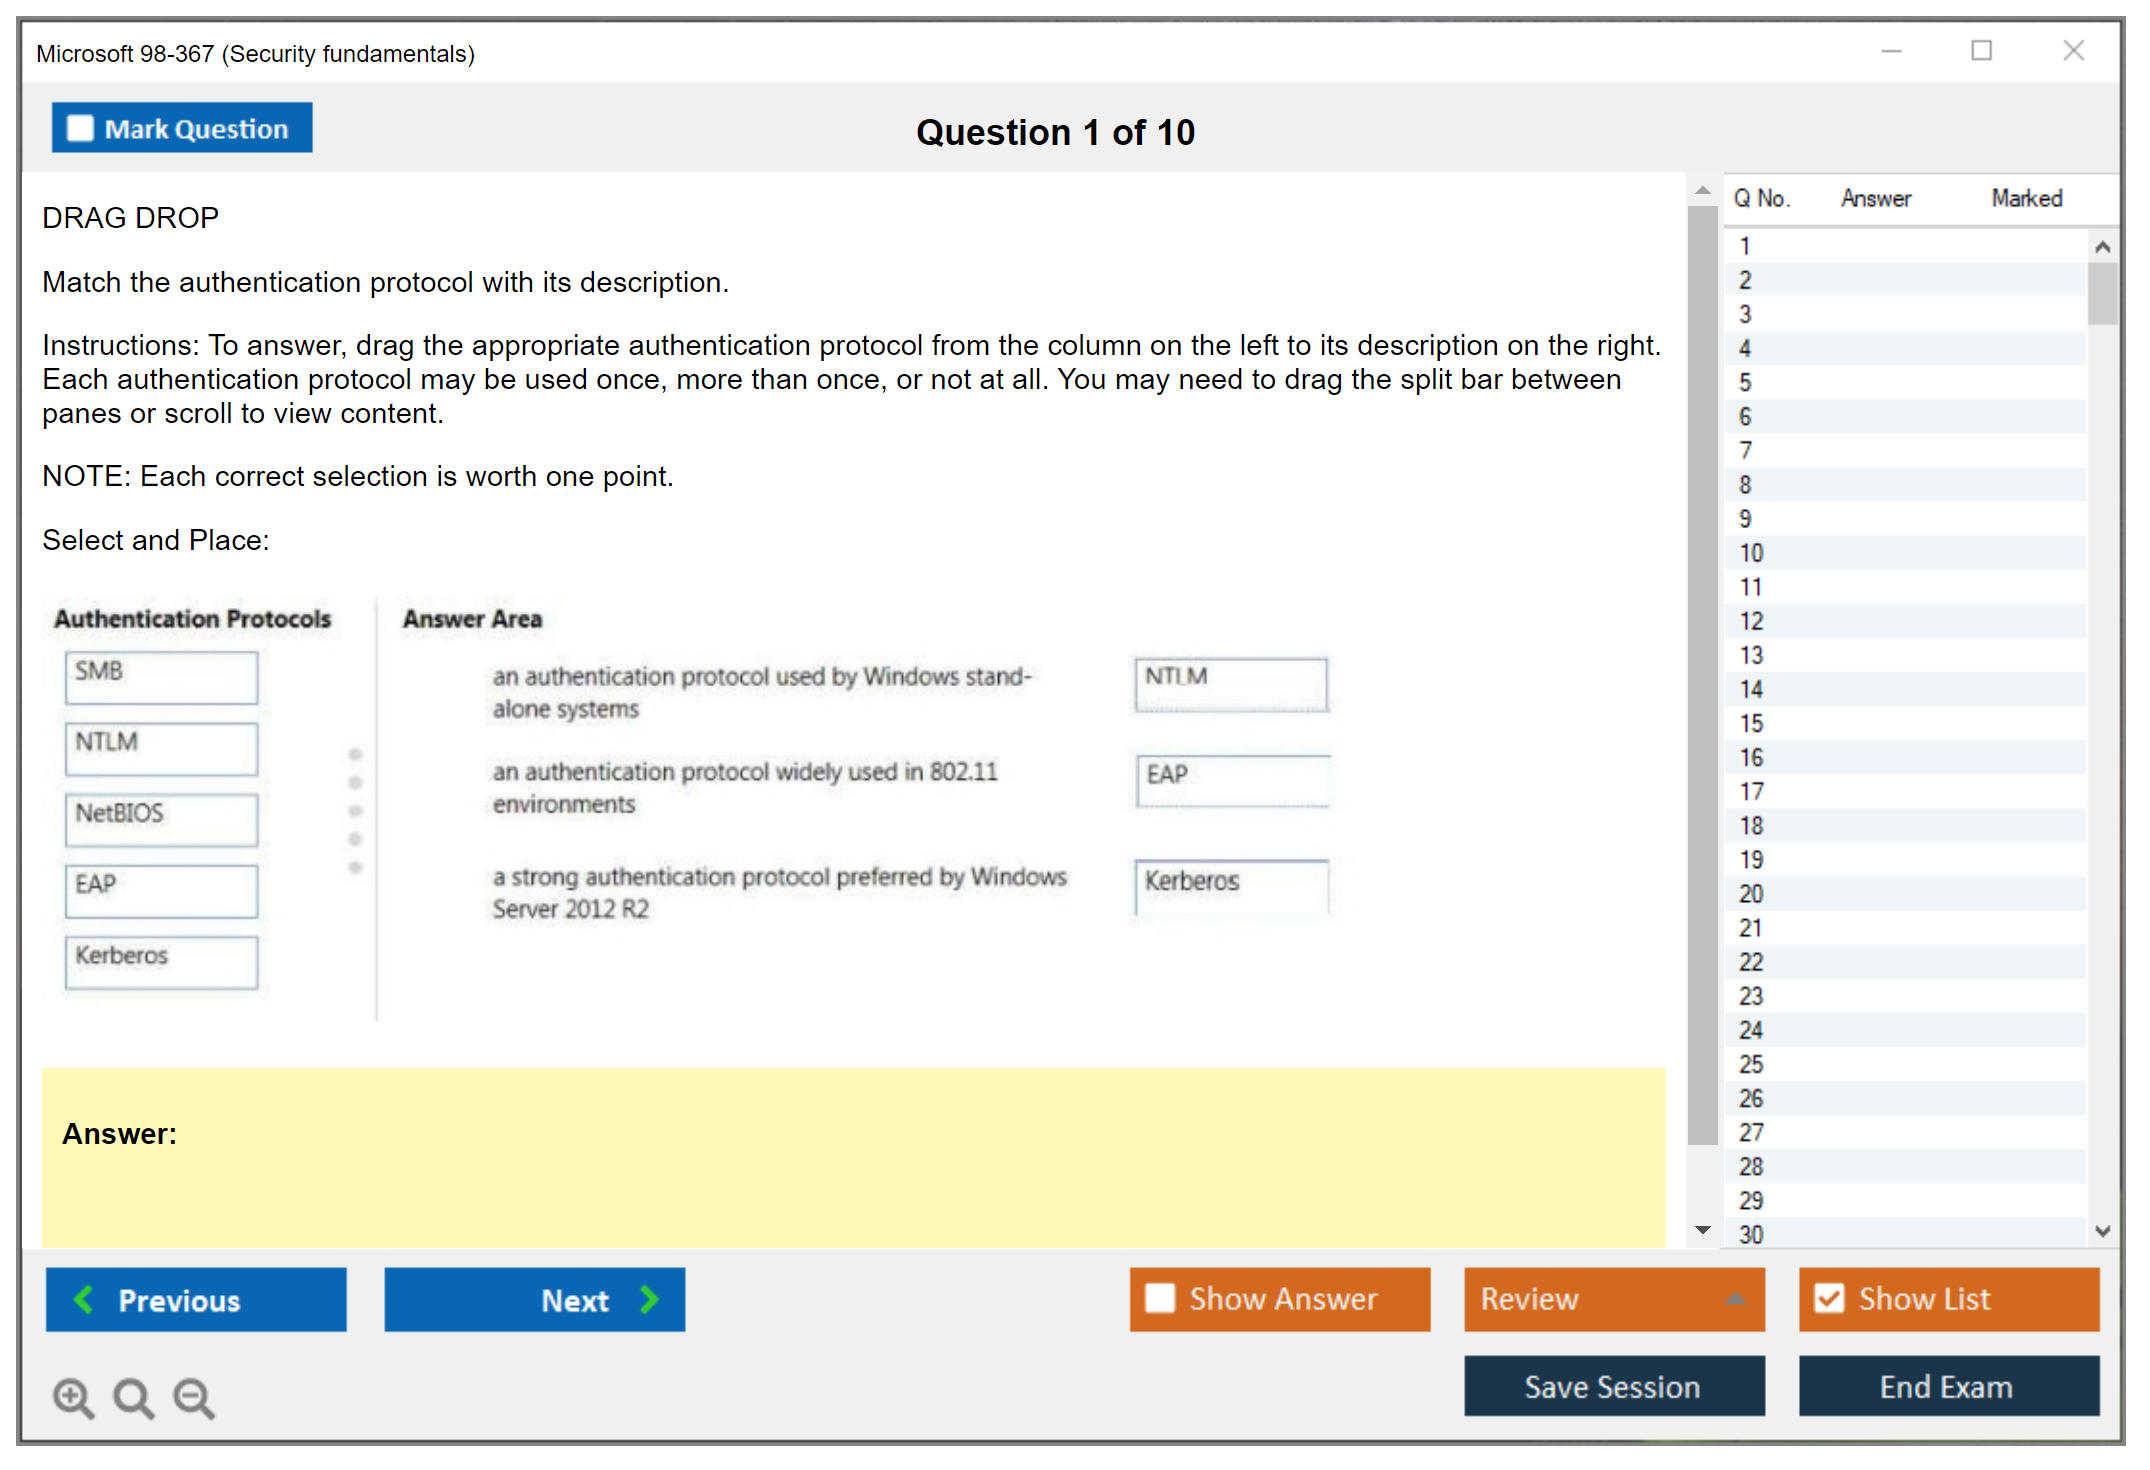Uncheck the Show List checkbox
The width and height of the screenshot is (2150, 1470).
(x=1829, y=1298)
